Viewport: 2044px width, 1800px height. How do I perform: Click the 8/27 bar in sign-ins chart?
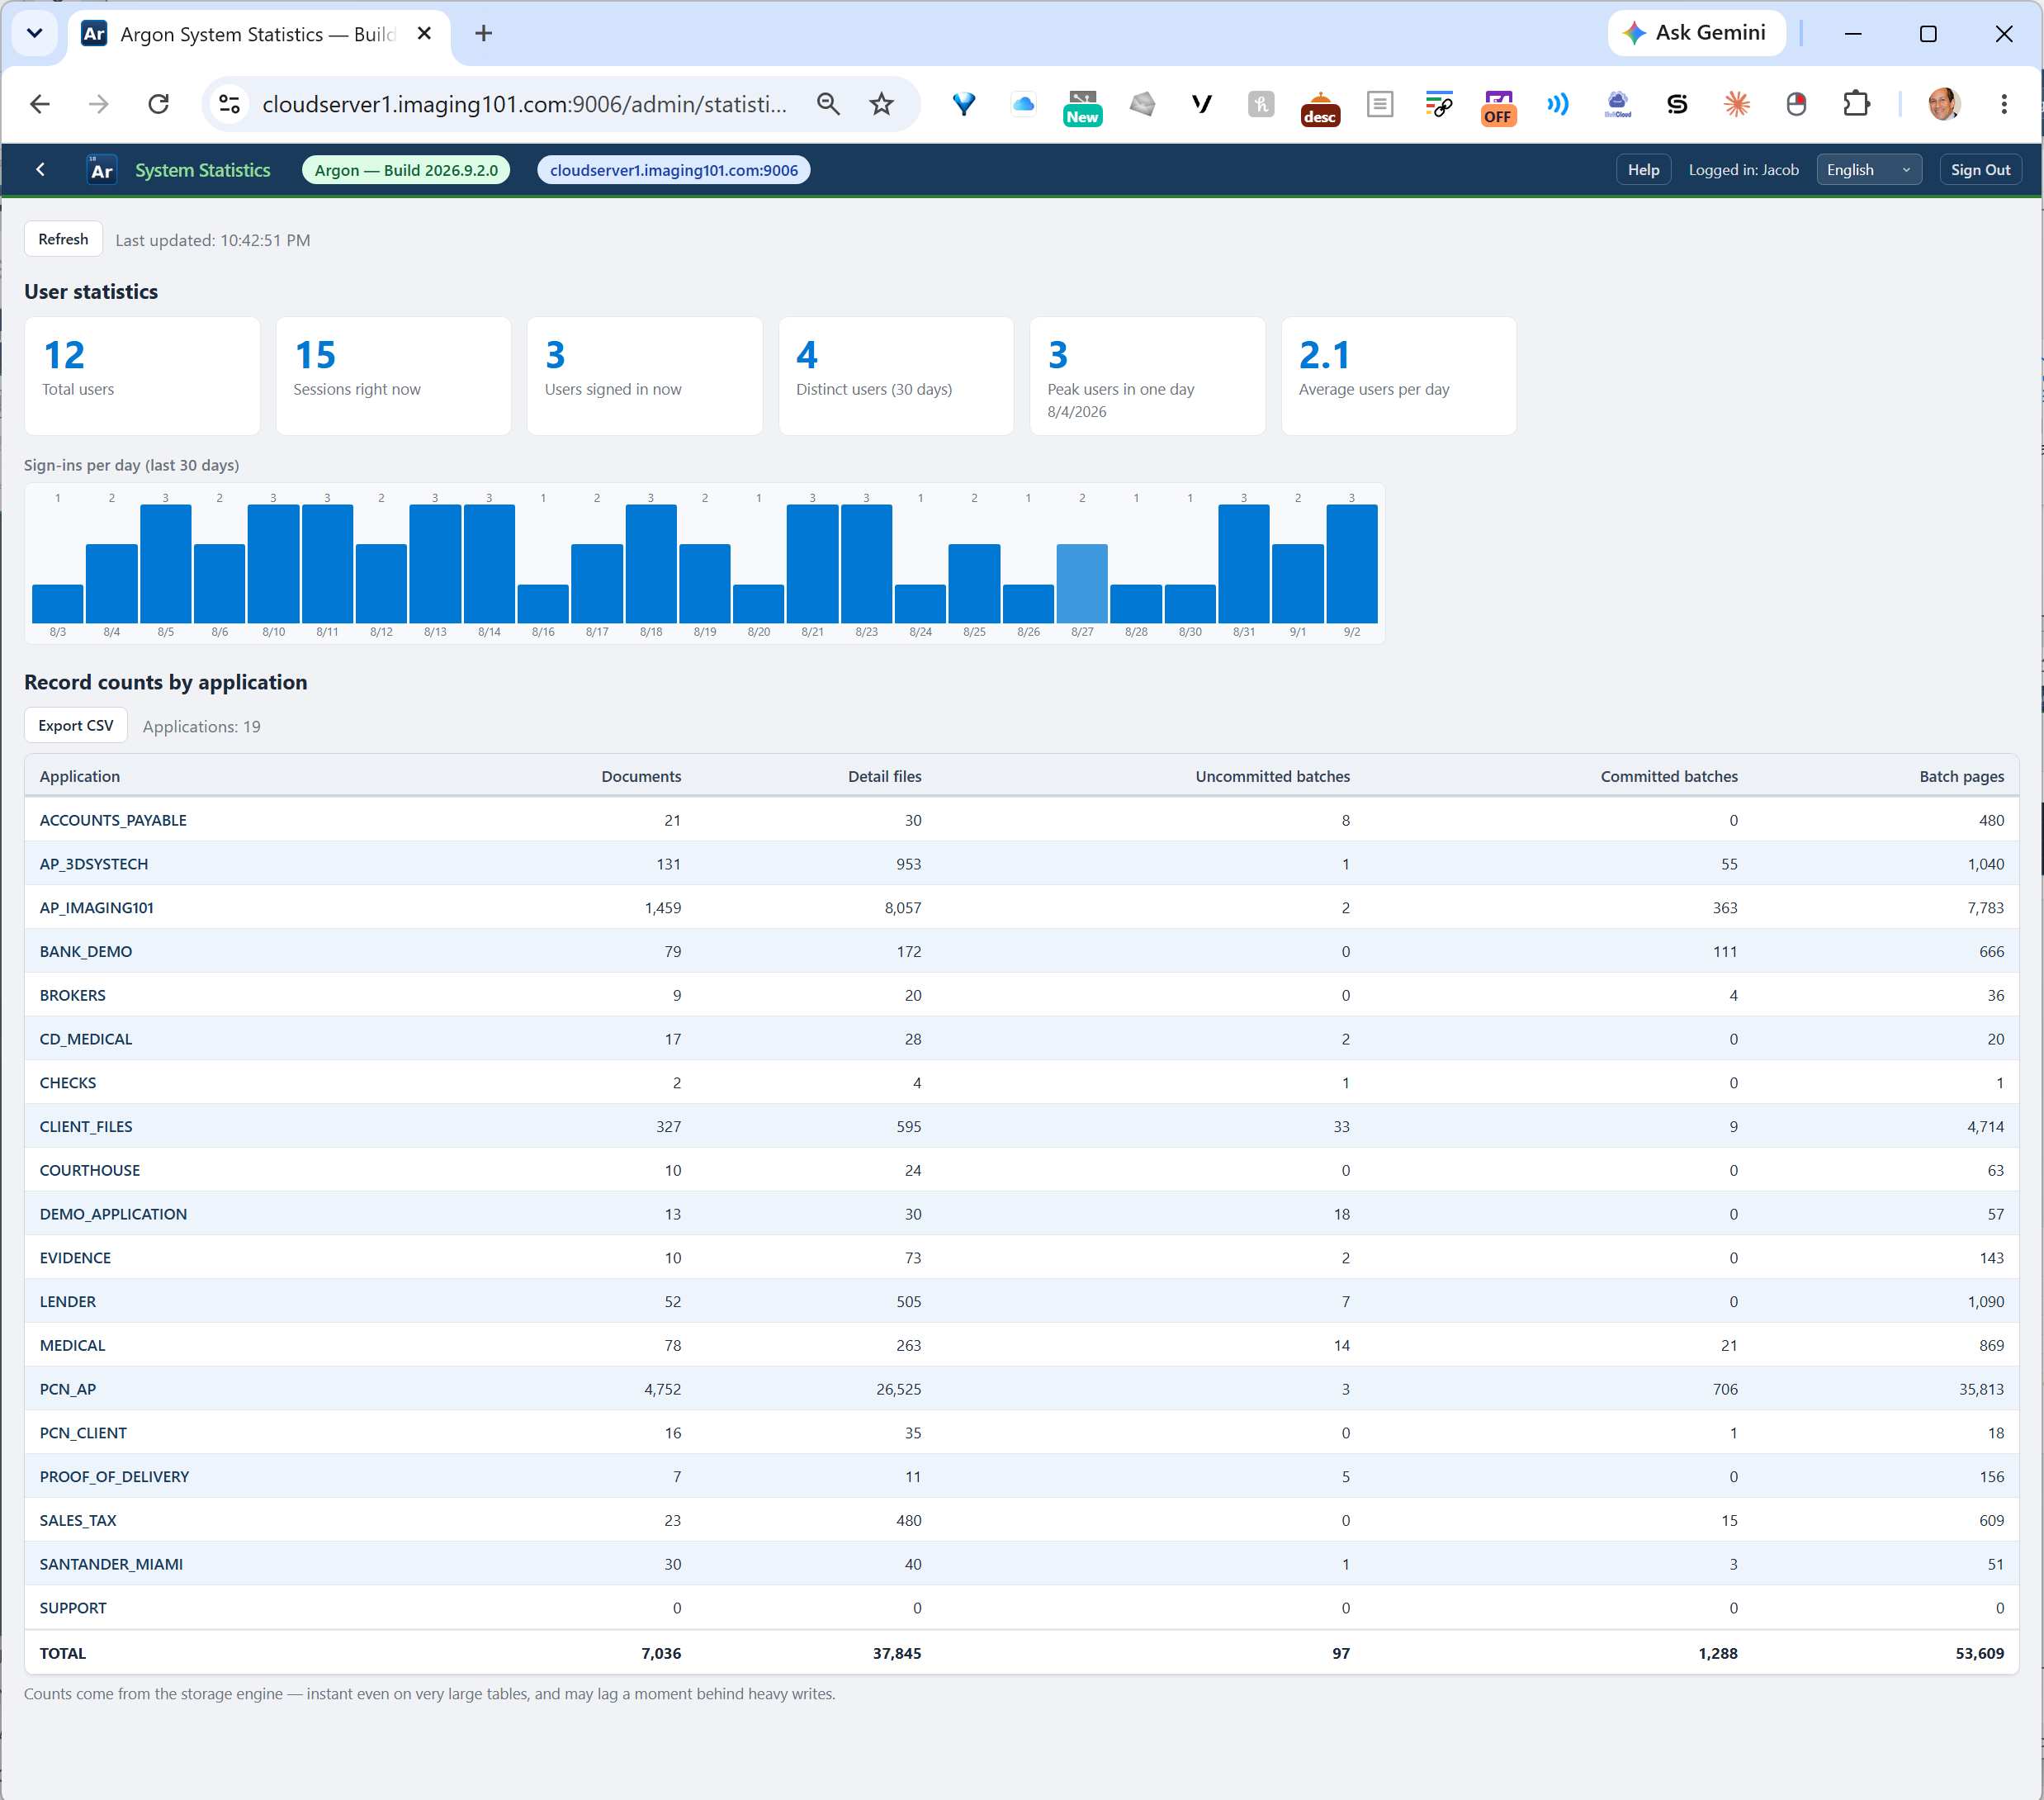pyautogui.click(x=1082, y=583)
